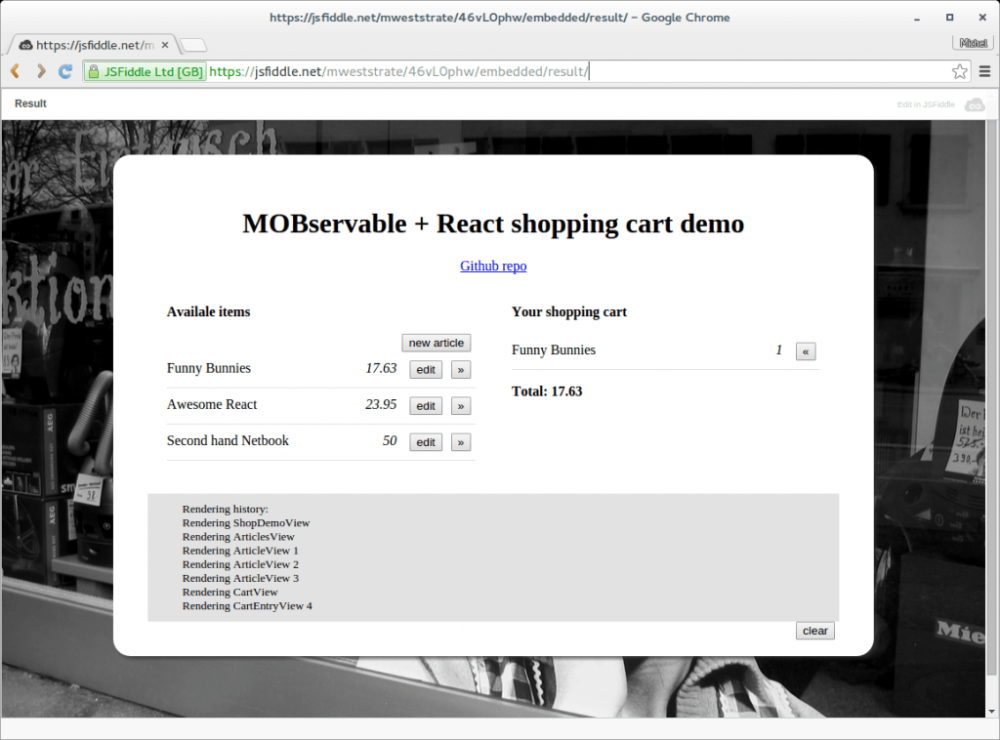
Task: Bookmark this page with the star icon
Action: [x=959, y=71]
